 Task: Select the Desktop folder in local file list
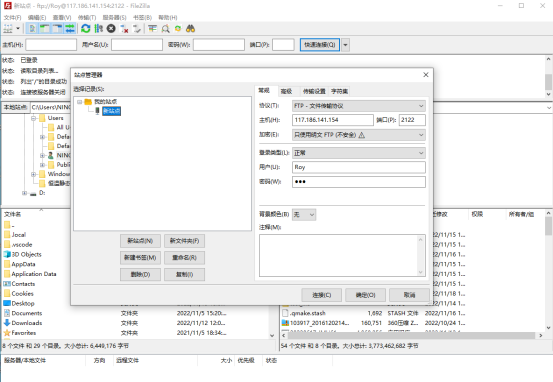[23, 303]
